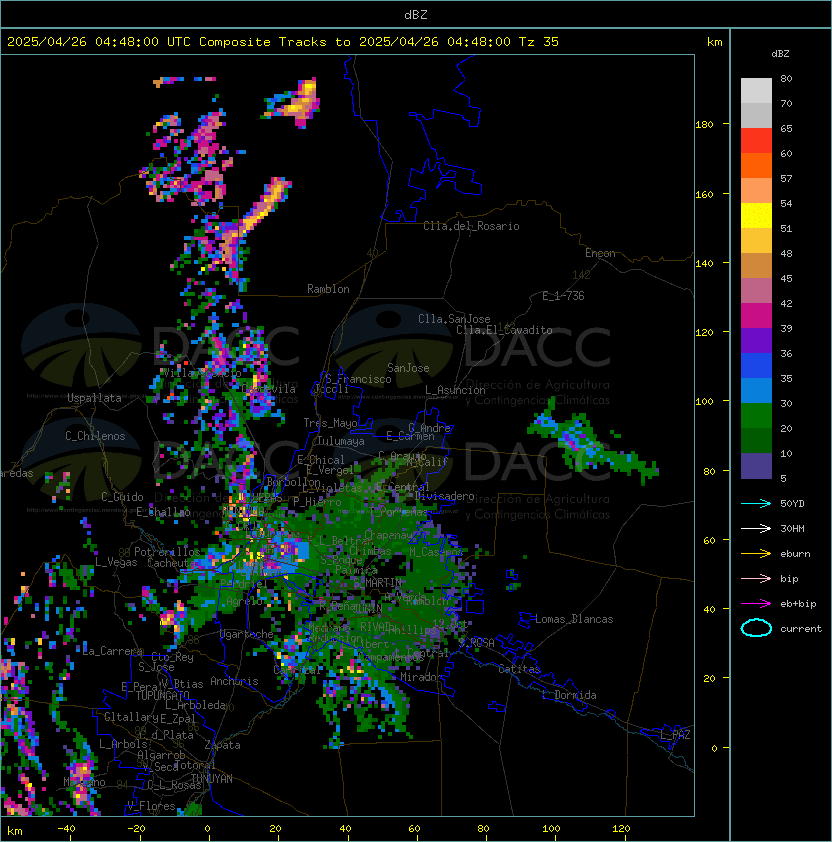Click the TUNUYAN map label
The height and width of the screenshot is (842, 832).
pyautogui.click(x=212, y=779)
